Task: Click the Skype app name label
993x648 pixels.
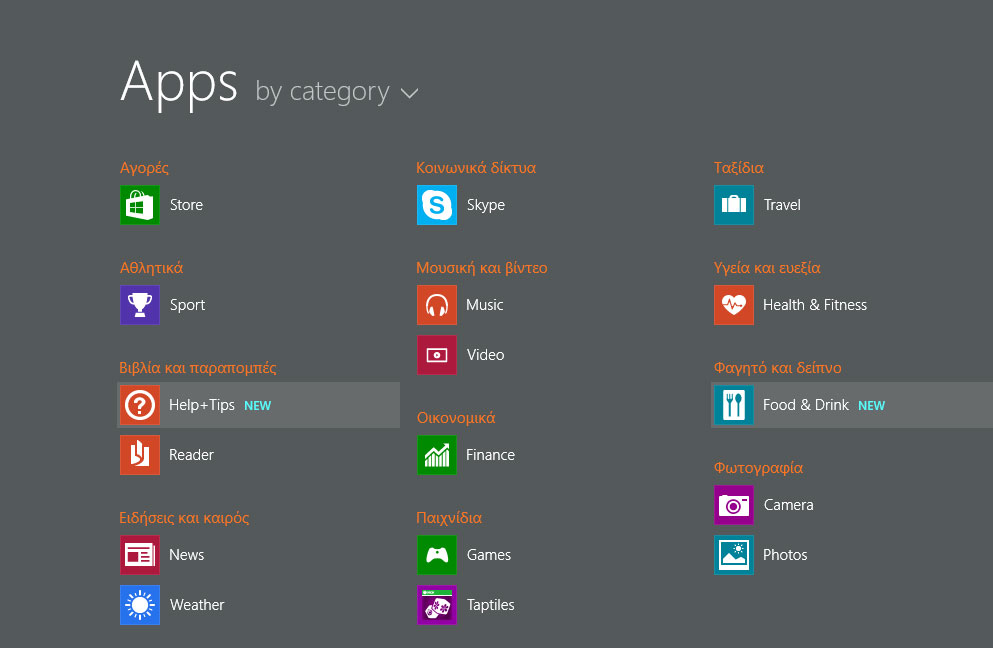Action: pyautogui.click(x=486, y=205)
